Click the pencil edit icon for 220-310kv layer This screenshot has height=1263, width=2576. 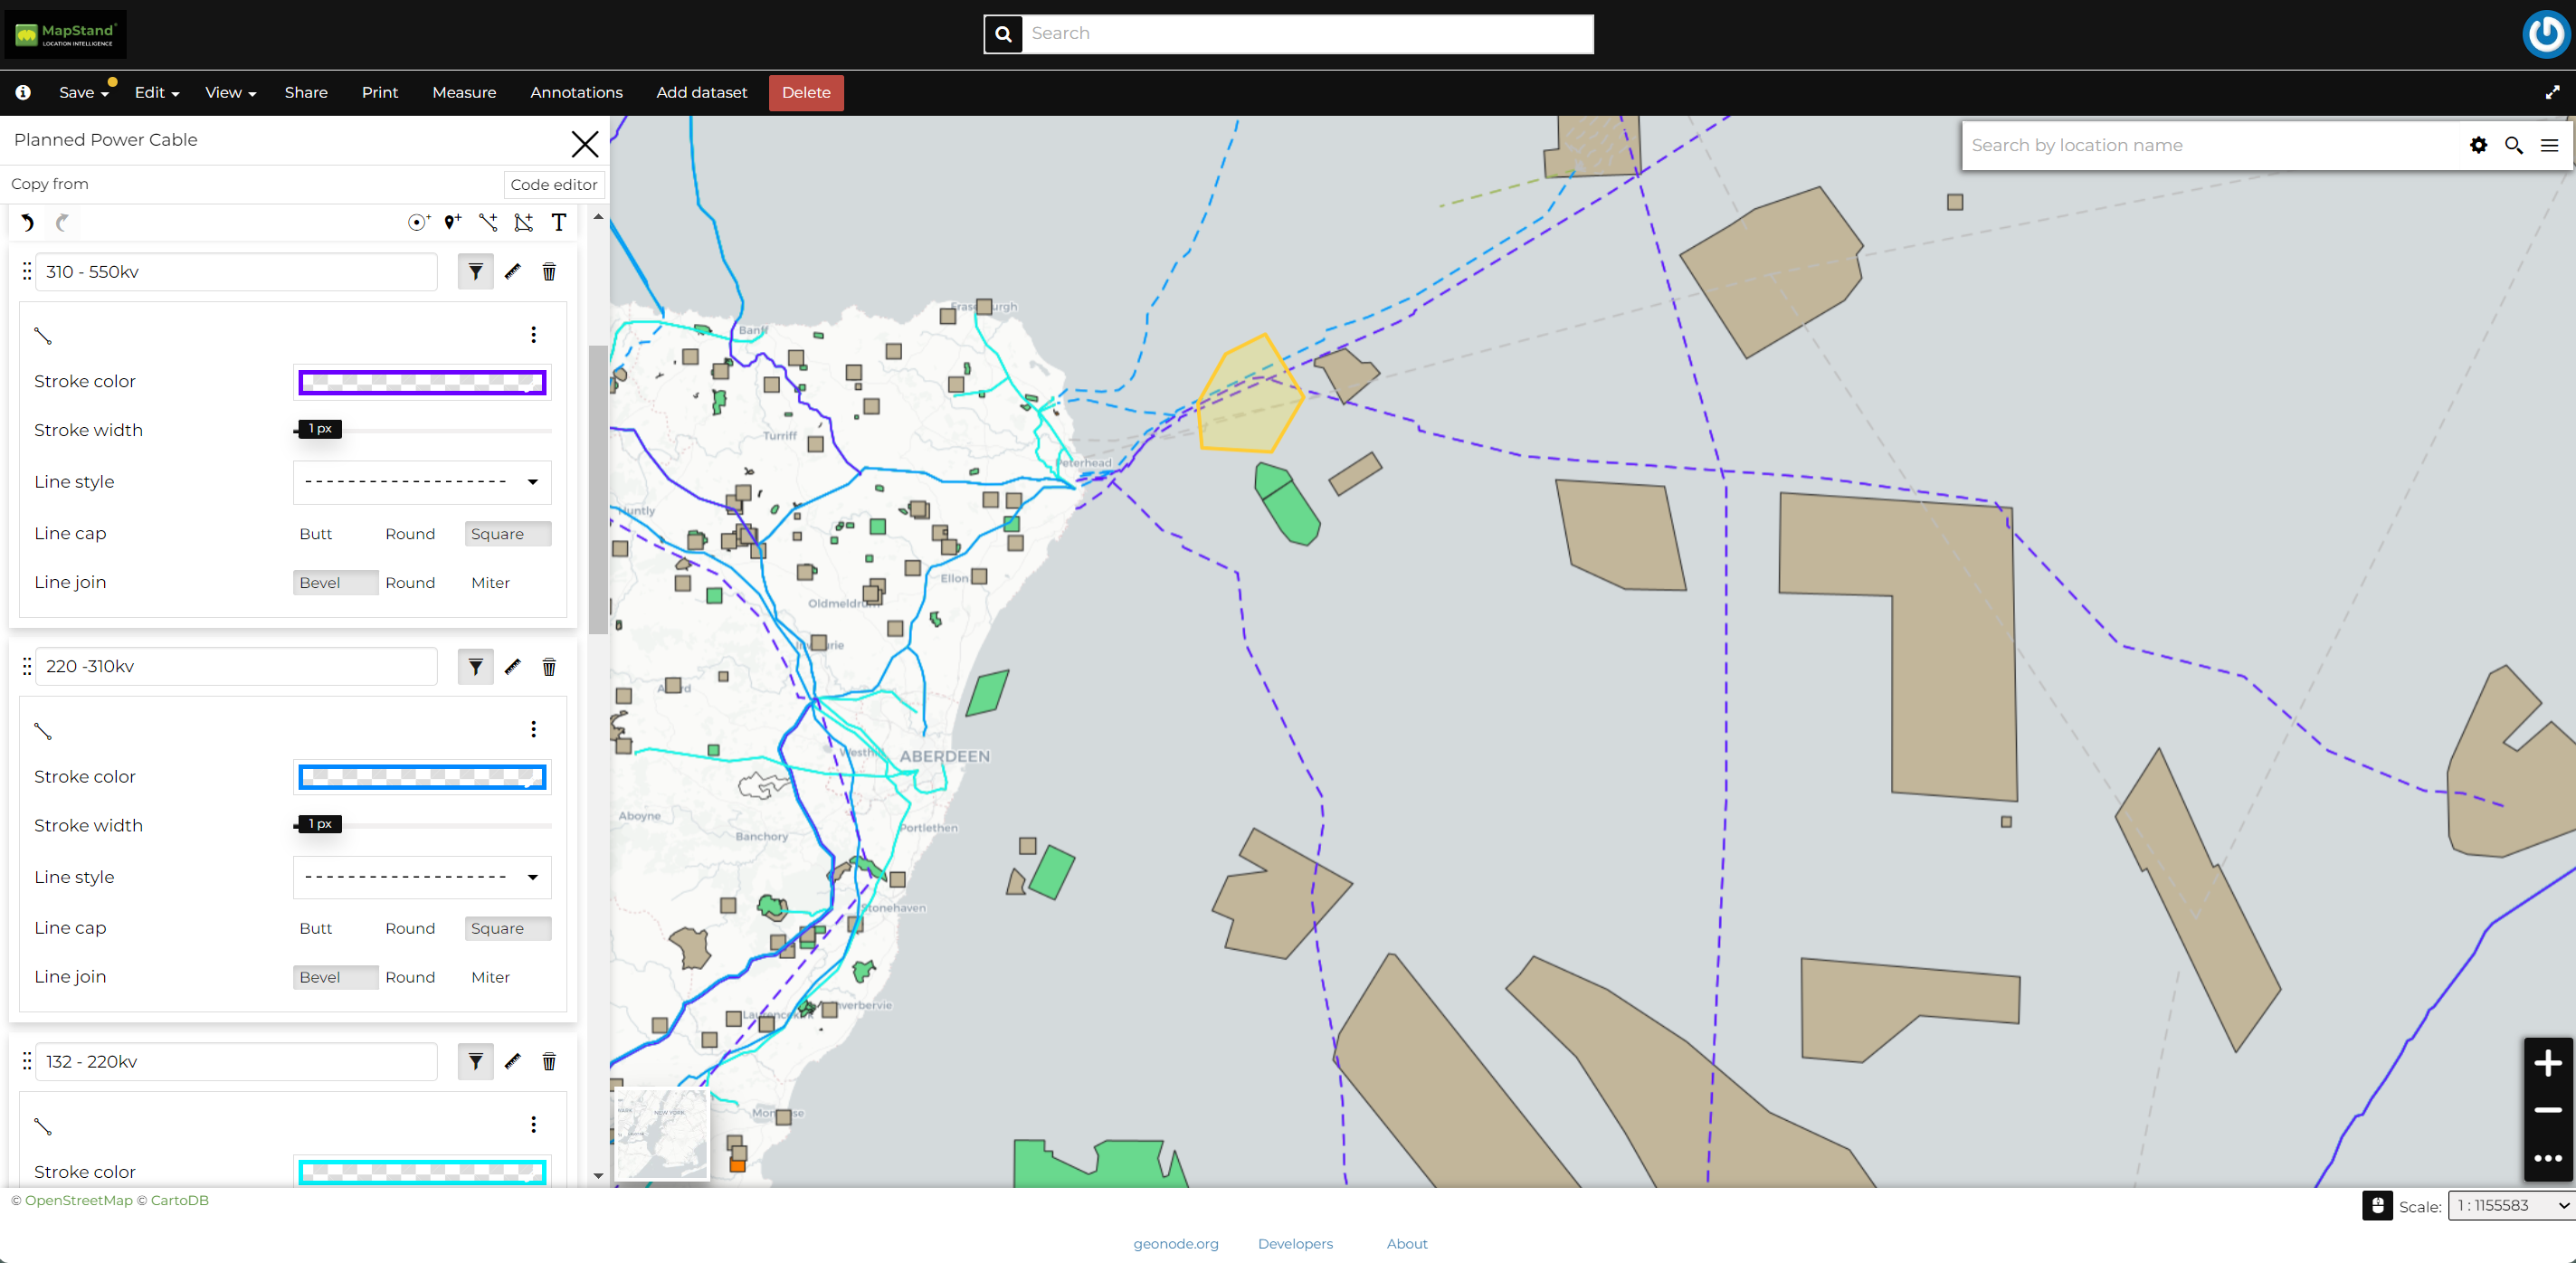514,667
